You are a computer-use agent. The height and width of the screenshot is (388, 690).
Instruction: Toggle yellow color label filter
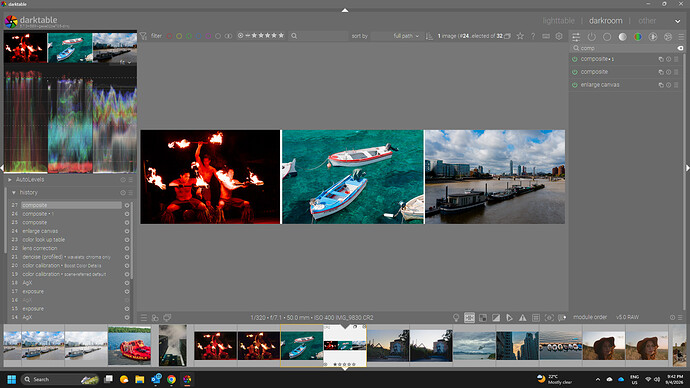(179, 36)
